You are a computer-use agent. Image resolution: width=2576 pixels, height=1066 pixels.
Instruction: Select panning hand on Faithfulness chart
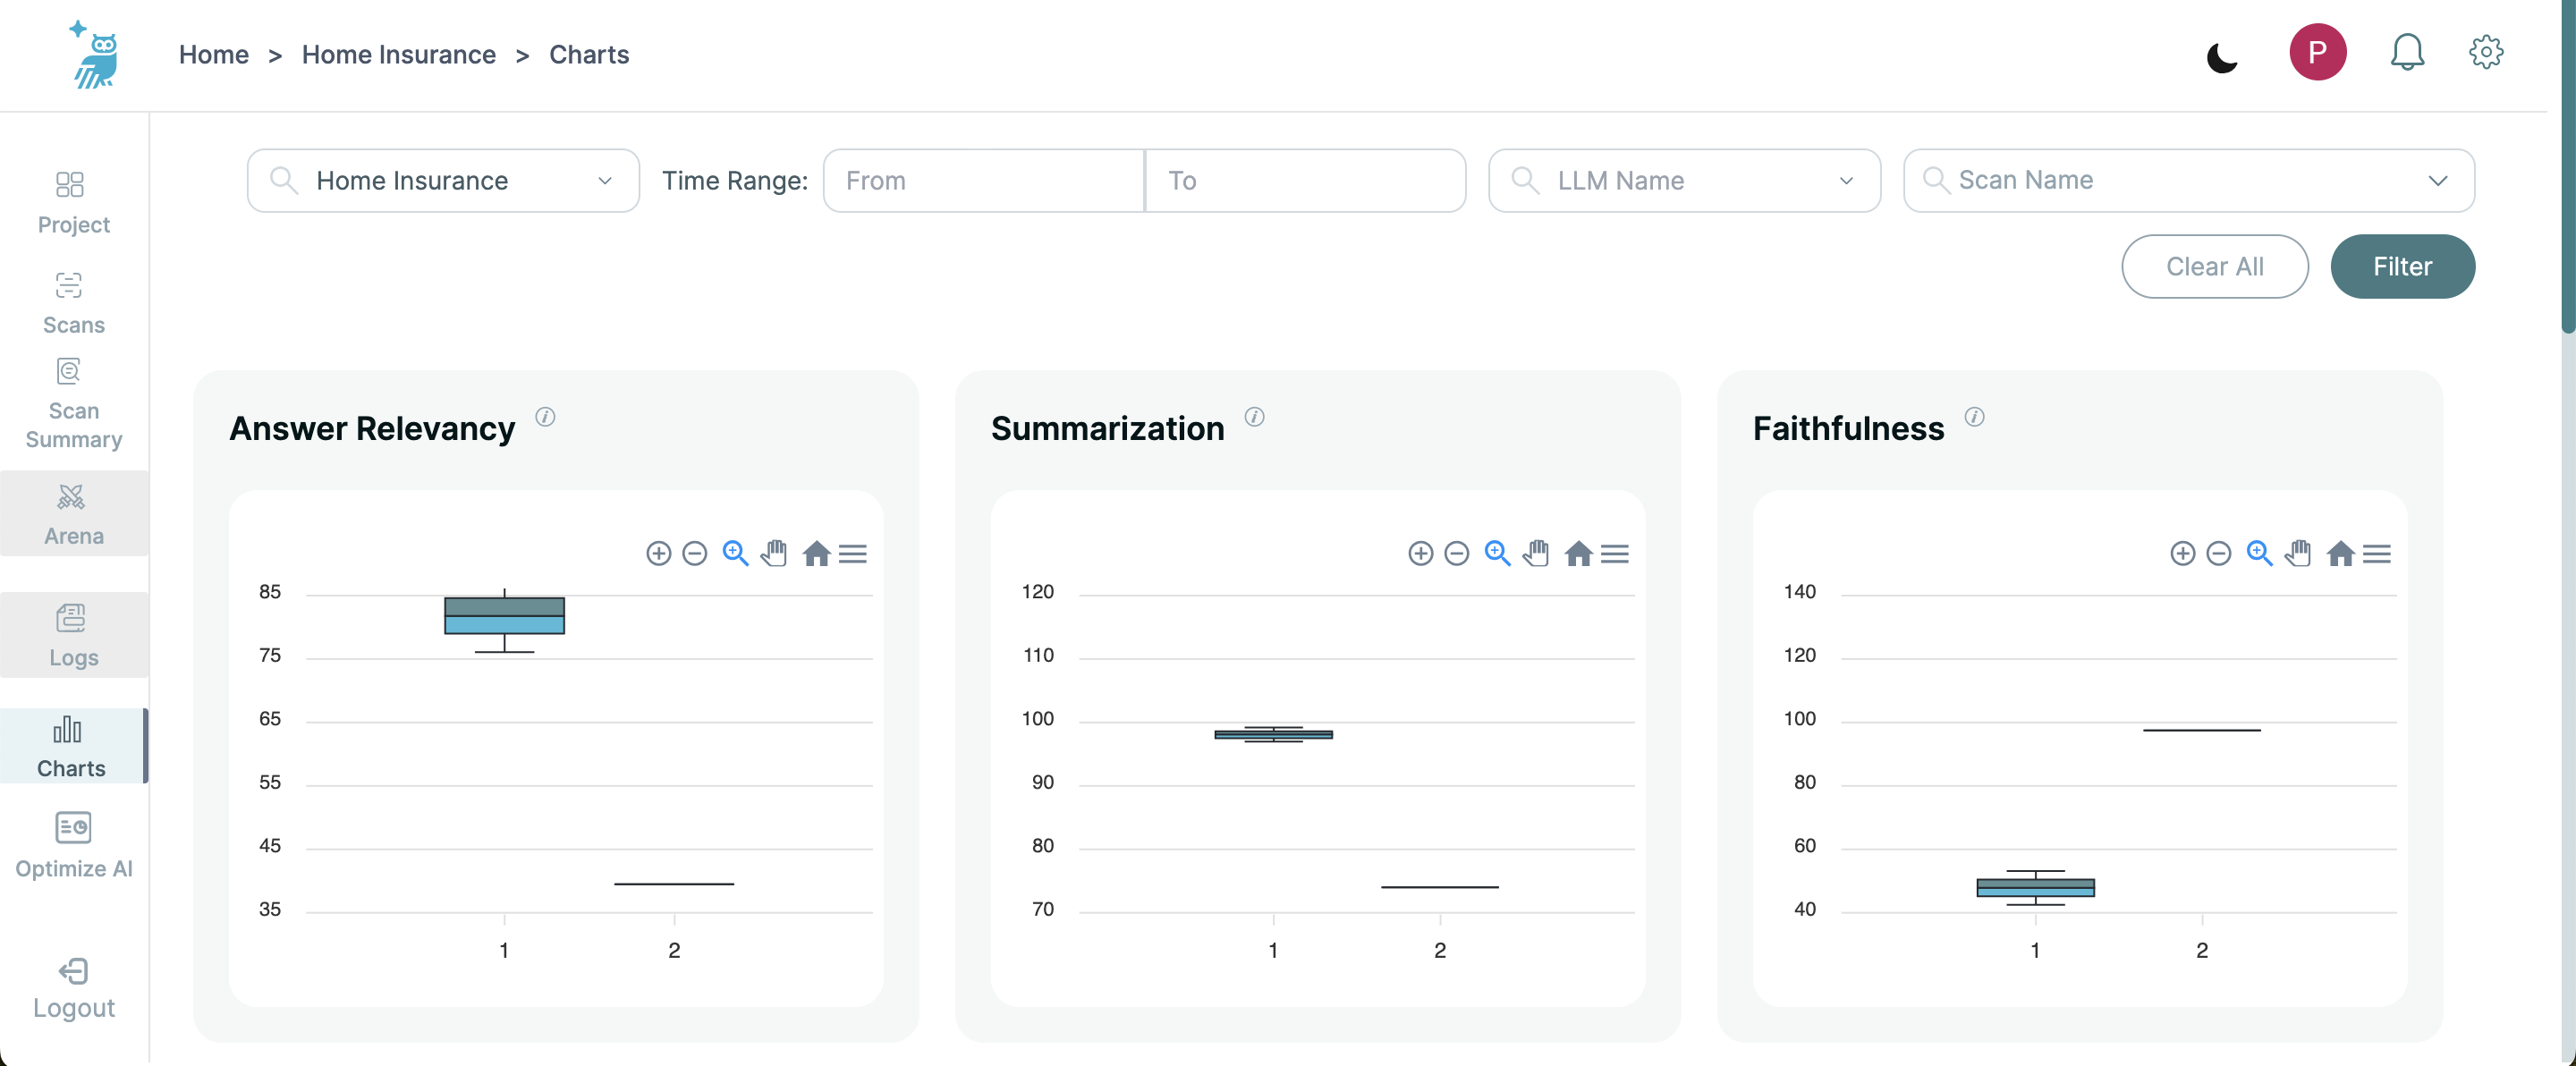point(2299,554)
